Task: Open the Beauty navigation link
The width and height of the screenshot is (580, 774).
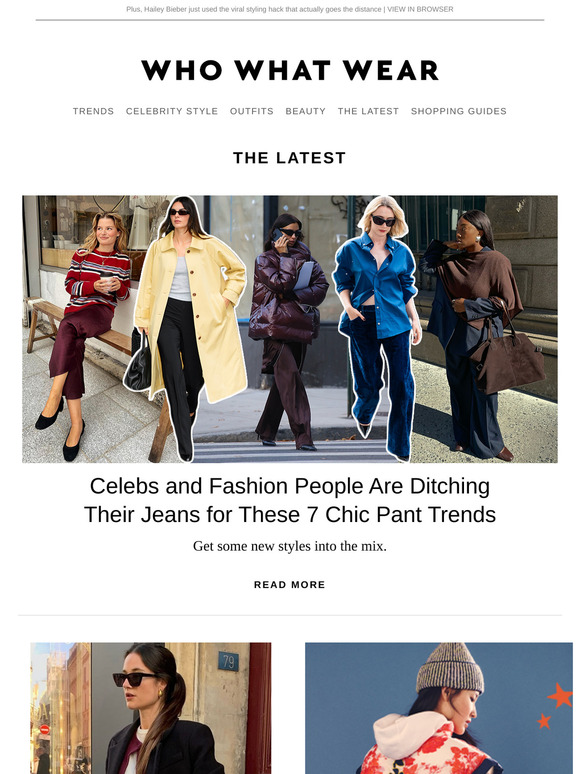Action: tap(306, 111)
